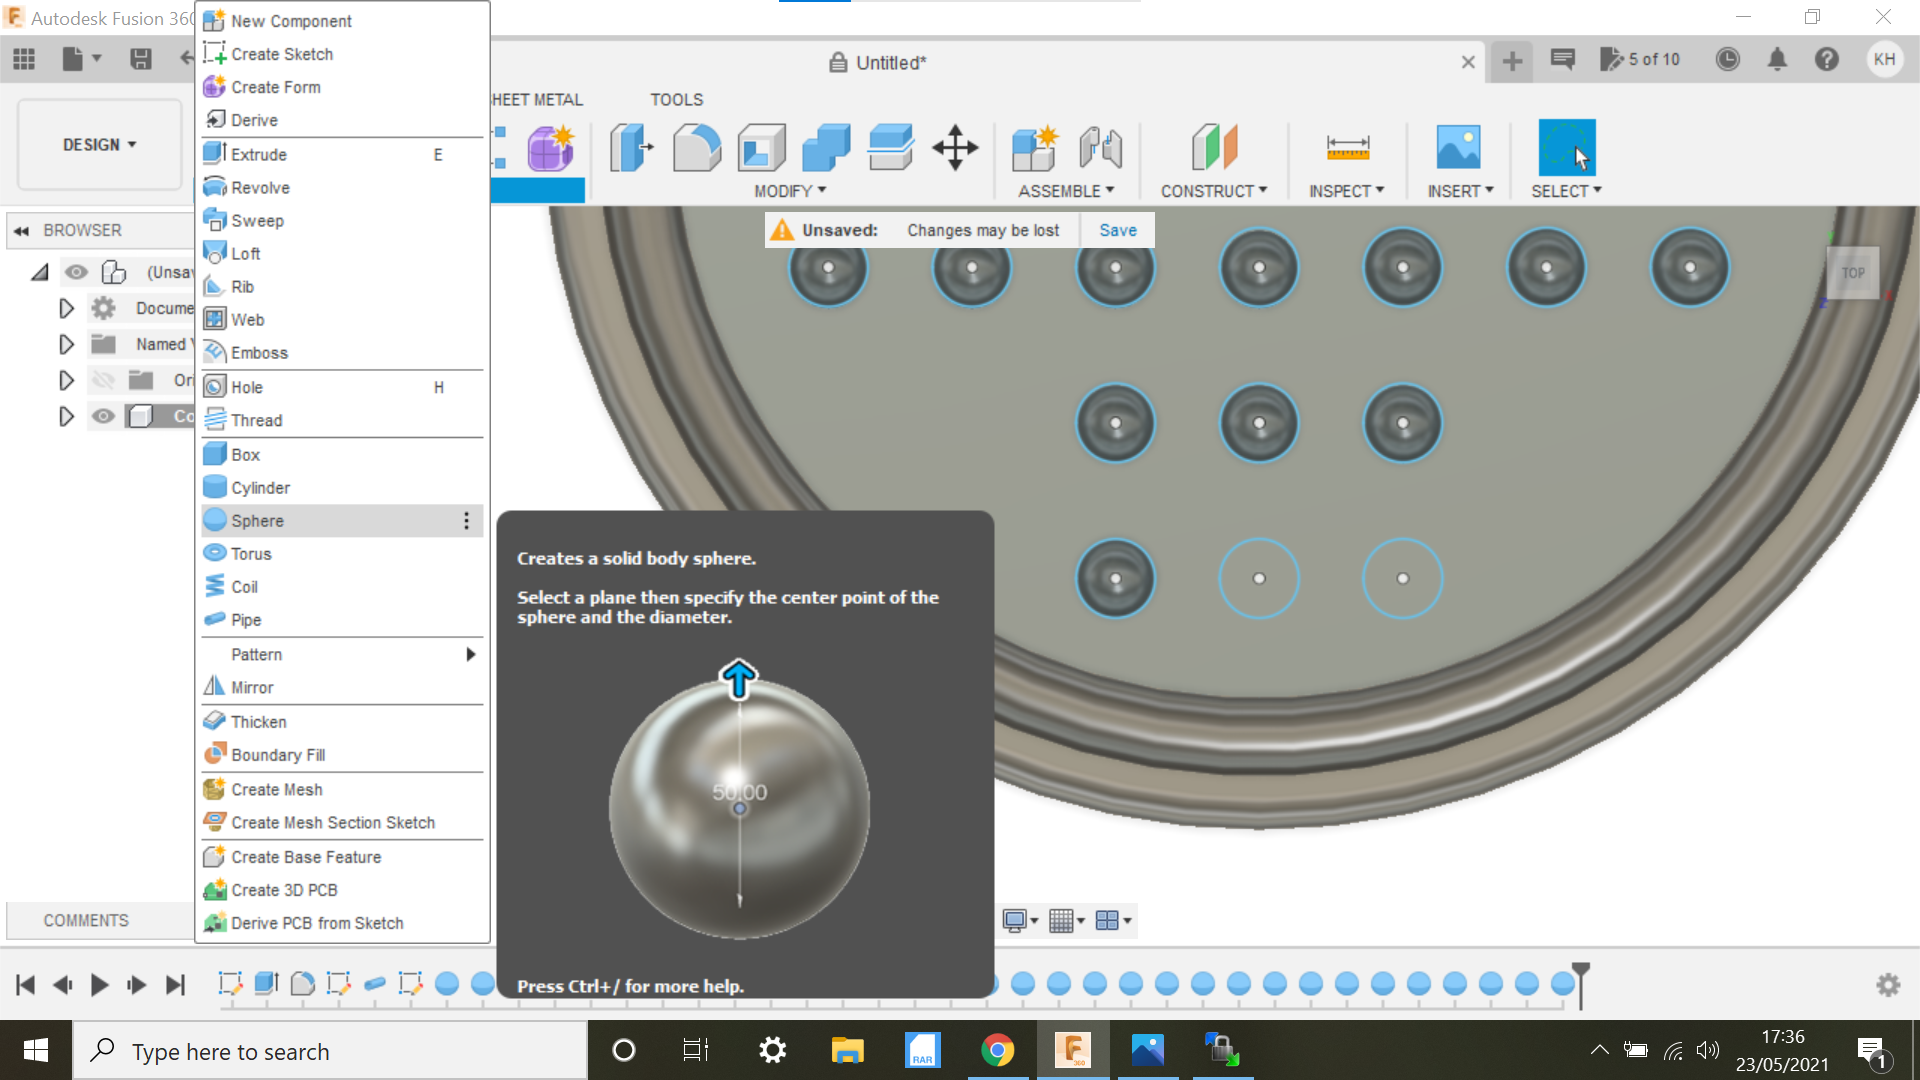Open the Thread tool
Viewport: 1920px width, 1080px height.
[x=256, y=420]
